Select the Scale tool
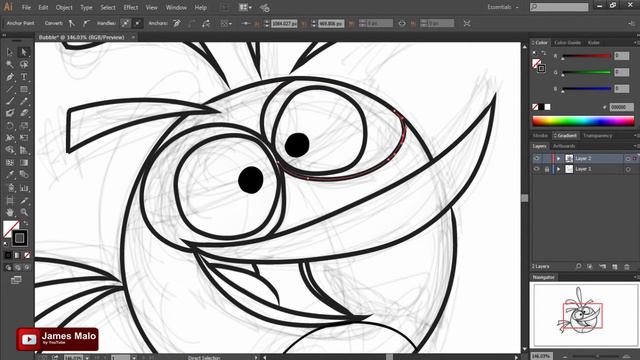 point(24,126)
